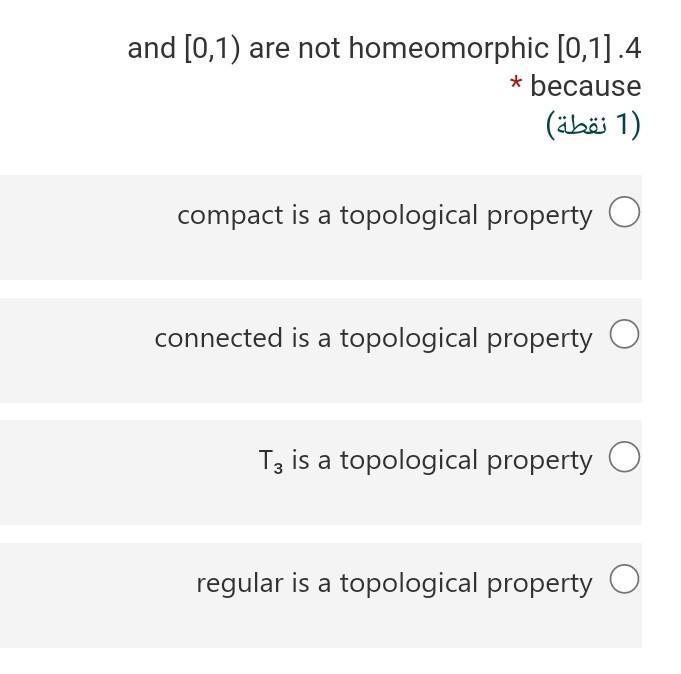
Task: Click "connected is a topological property" text
Action: pos(373,338)
